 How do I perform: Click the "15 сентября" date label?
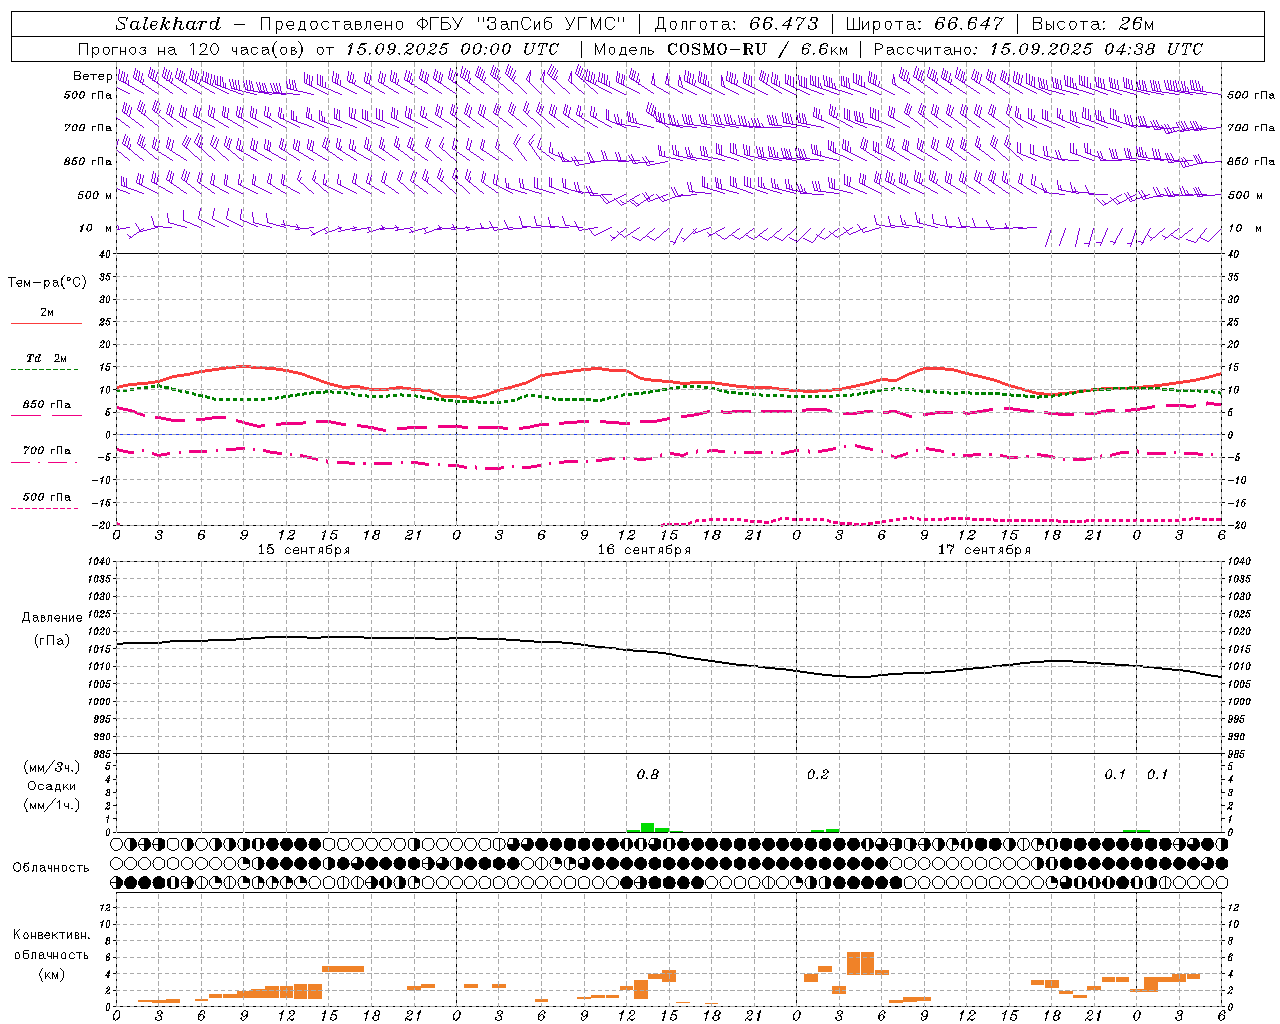[304, 550]
